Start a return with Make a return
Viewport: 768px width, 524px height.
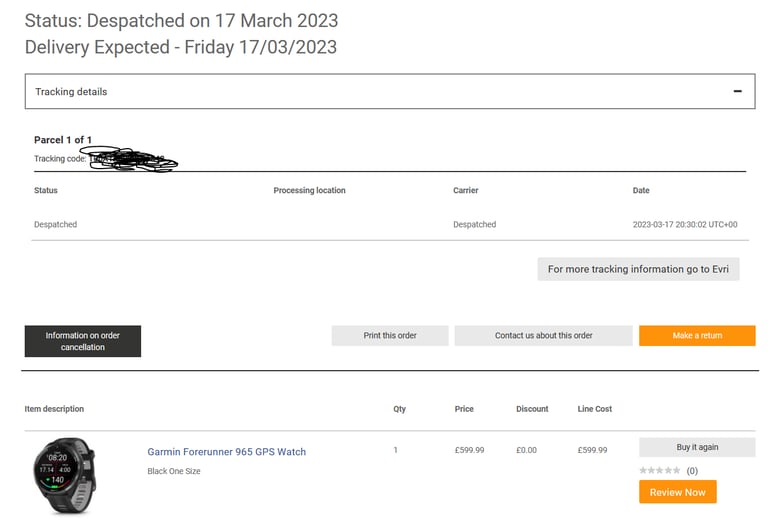[697, 336]
